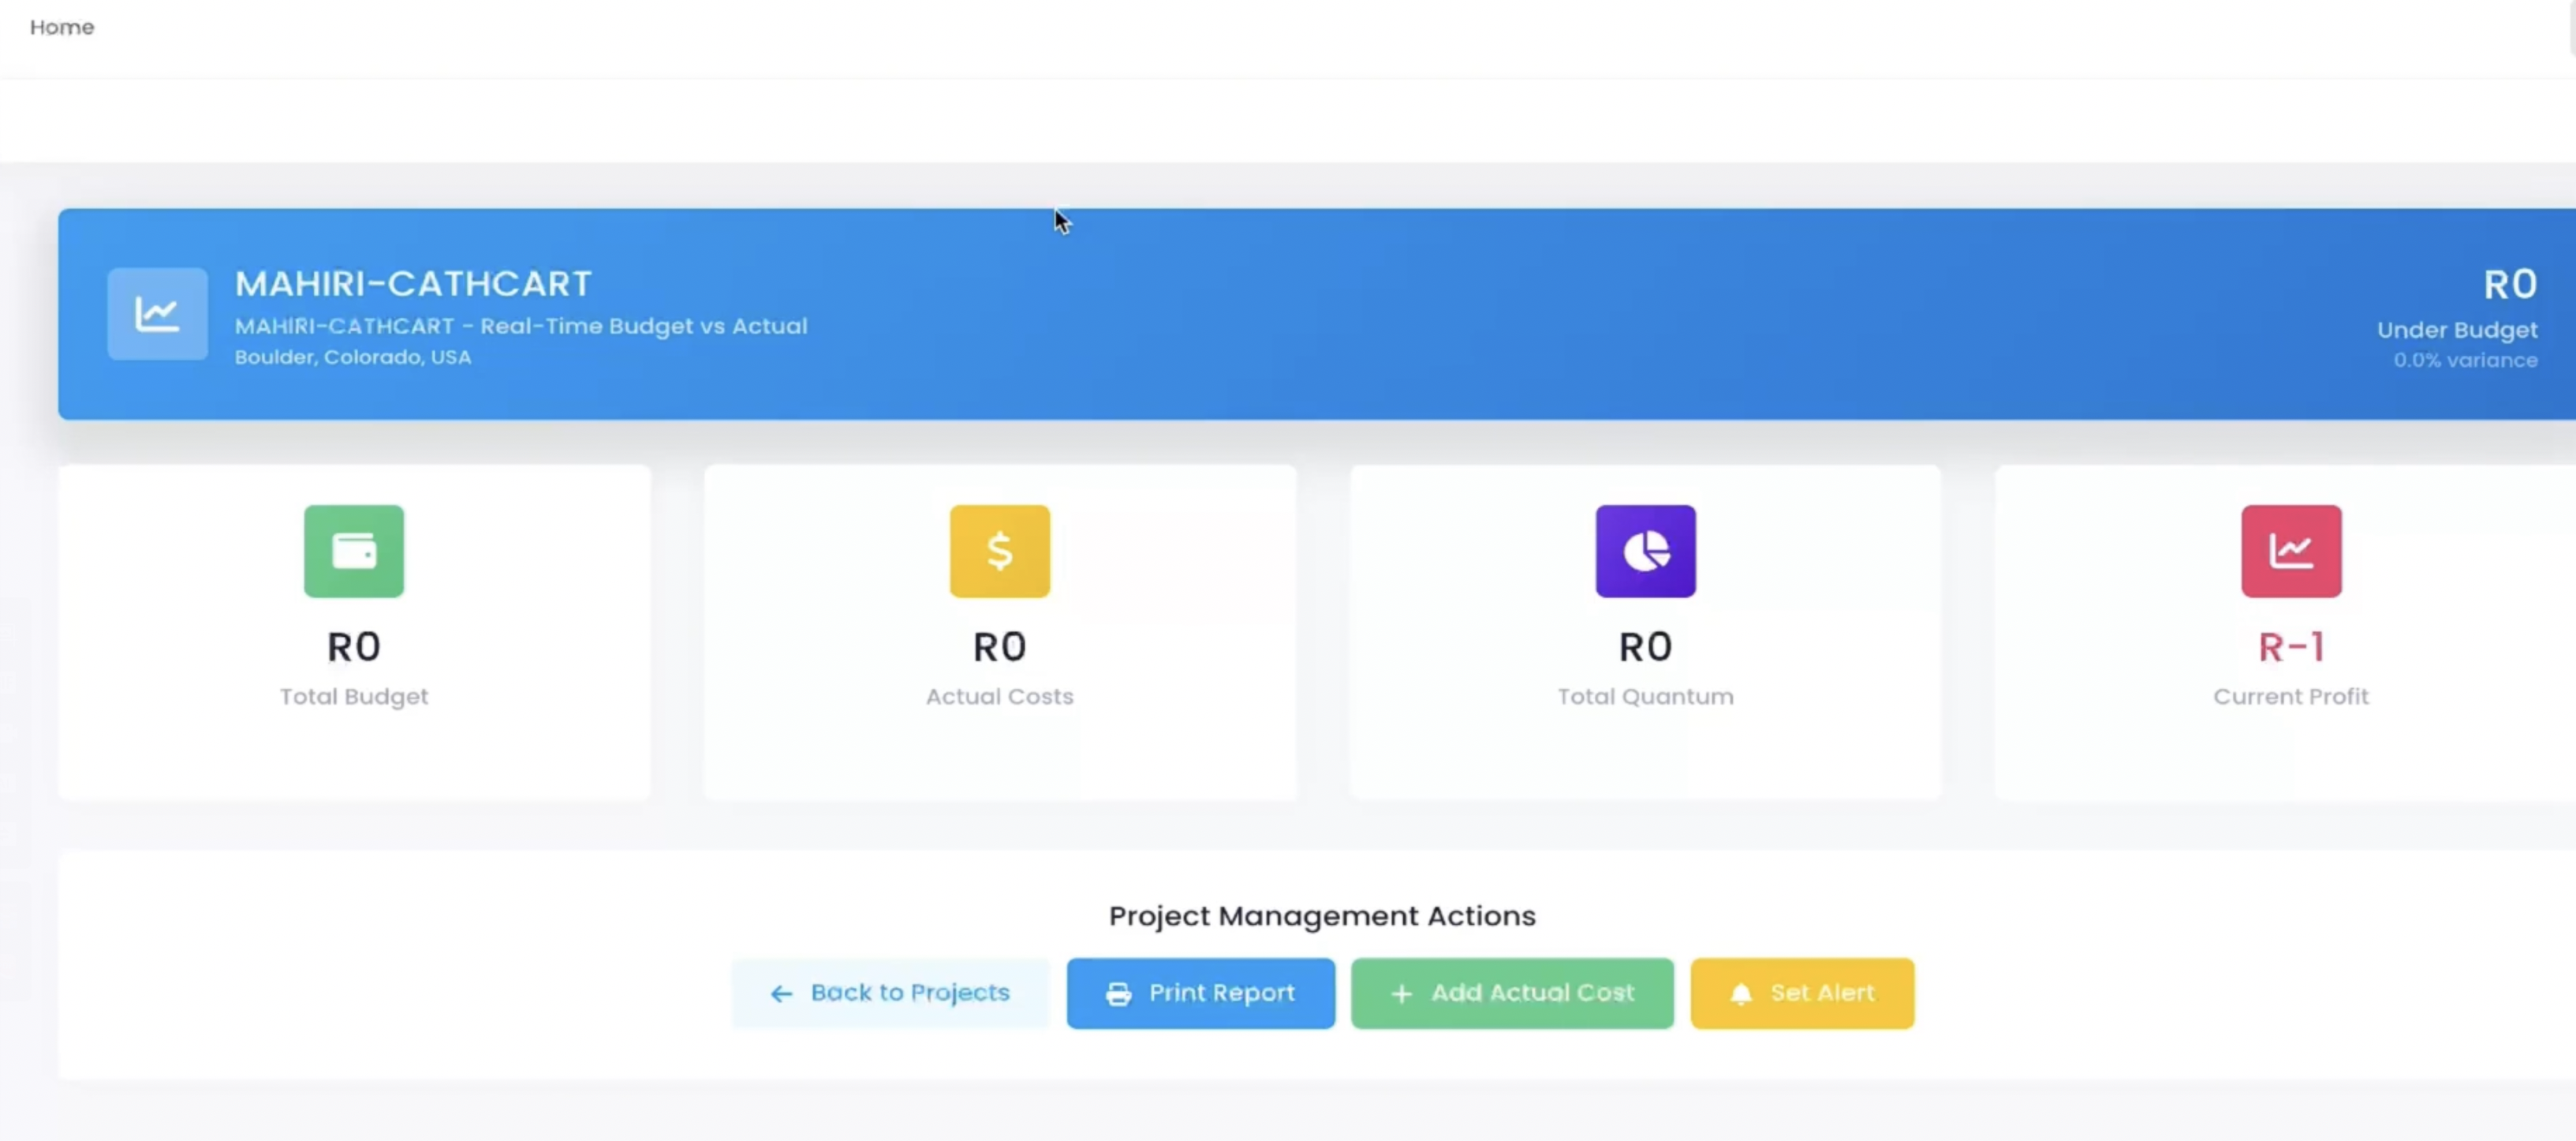Click the Under Budget status text
2576x1141 pixels.
pos(2456,330)
